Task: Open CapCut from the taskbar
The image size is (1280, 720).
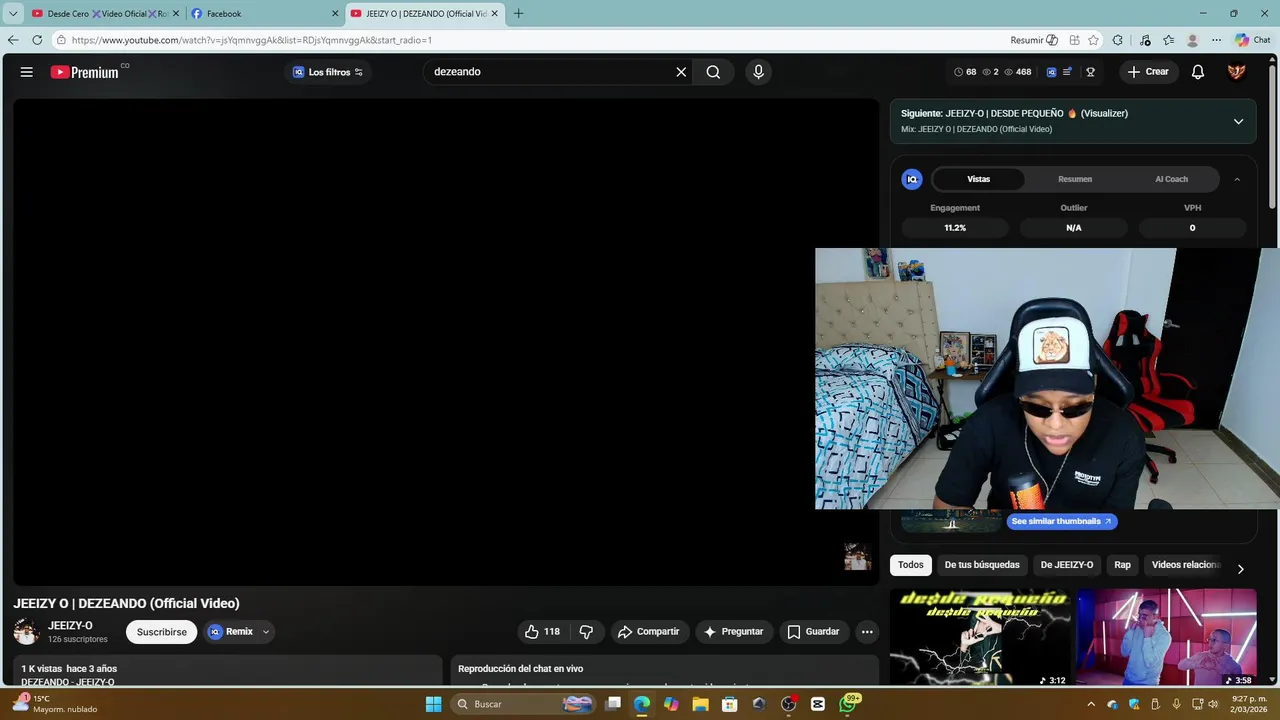Action: [817, 704]
